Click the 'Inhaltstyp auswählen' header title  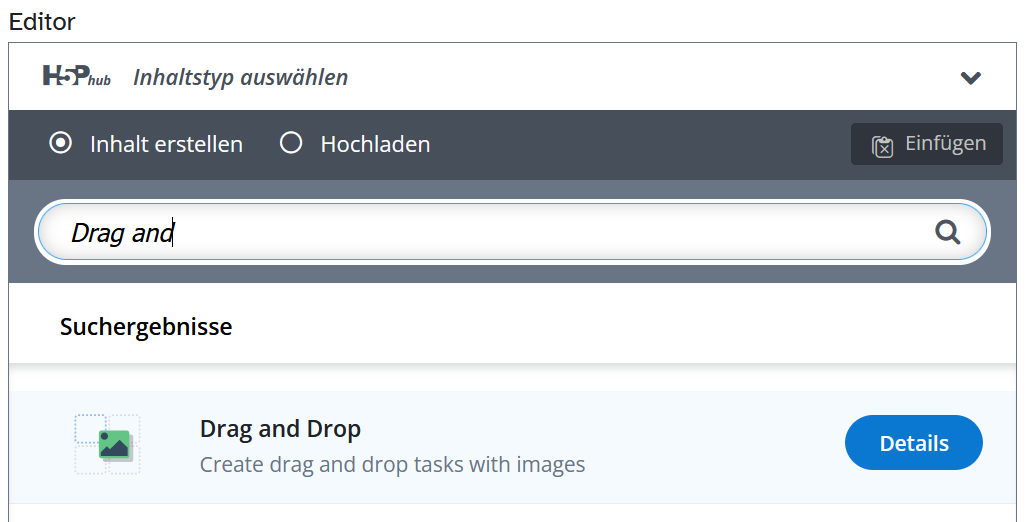(240, 77)
